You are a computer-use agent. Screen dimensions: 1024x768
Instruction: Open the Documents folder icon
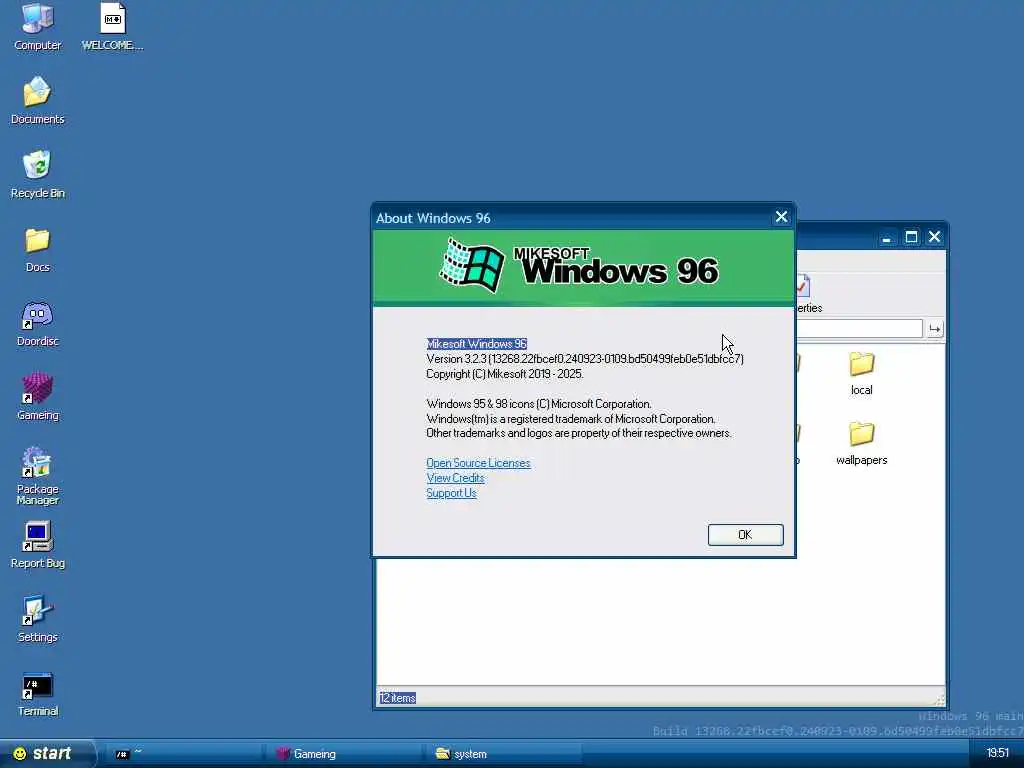click(37, 100)
